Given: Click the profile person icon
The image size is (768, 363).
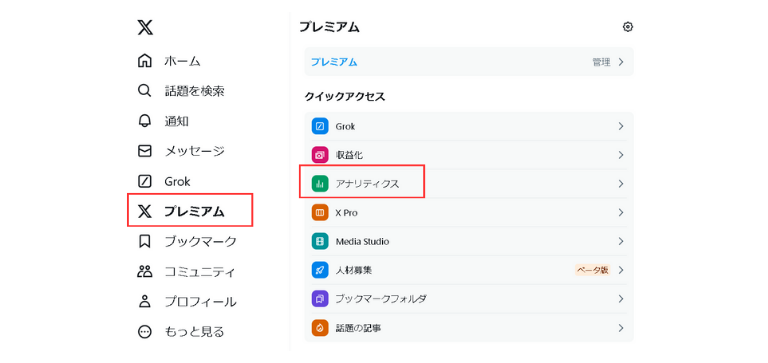Looking at the screenshot, I should point(144,302).
